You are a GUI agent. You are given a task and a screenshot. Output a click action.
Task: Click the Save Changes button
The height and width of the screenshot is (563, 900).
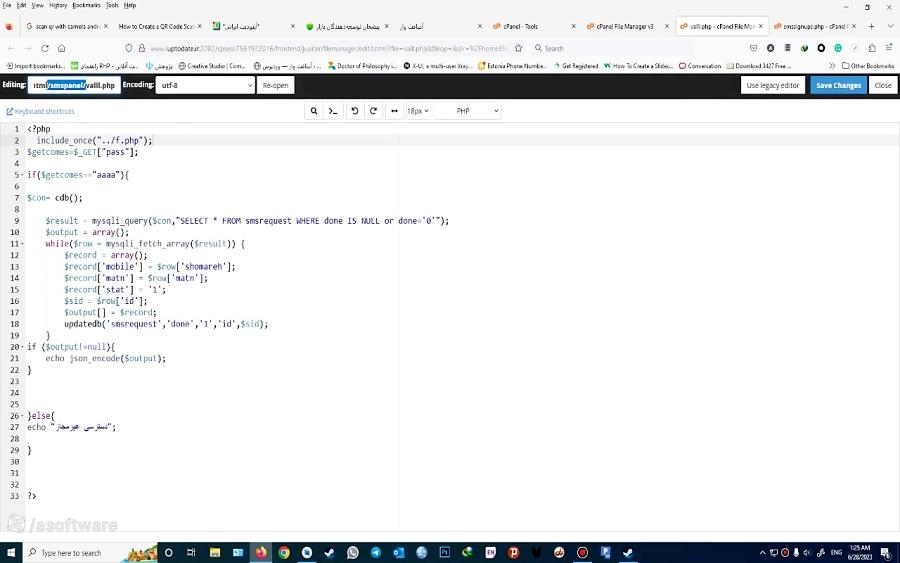(x=839, y=85)
